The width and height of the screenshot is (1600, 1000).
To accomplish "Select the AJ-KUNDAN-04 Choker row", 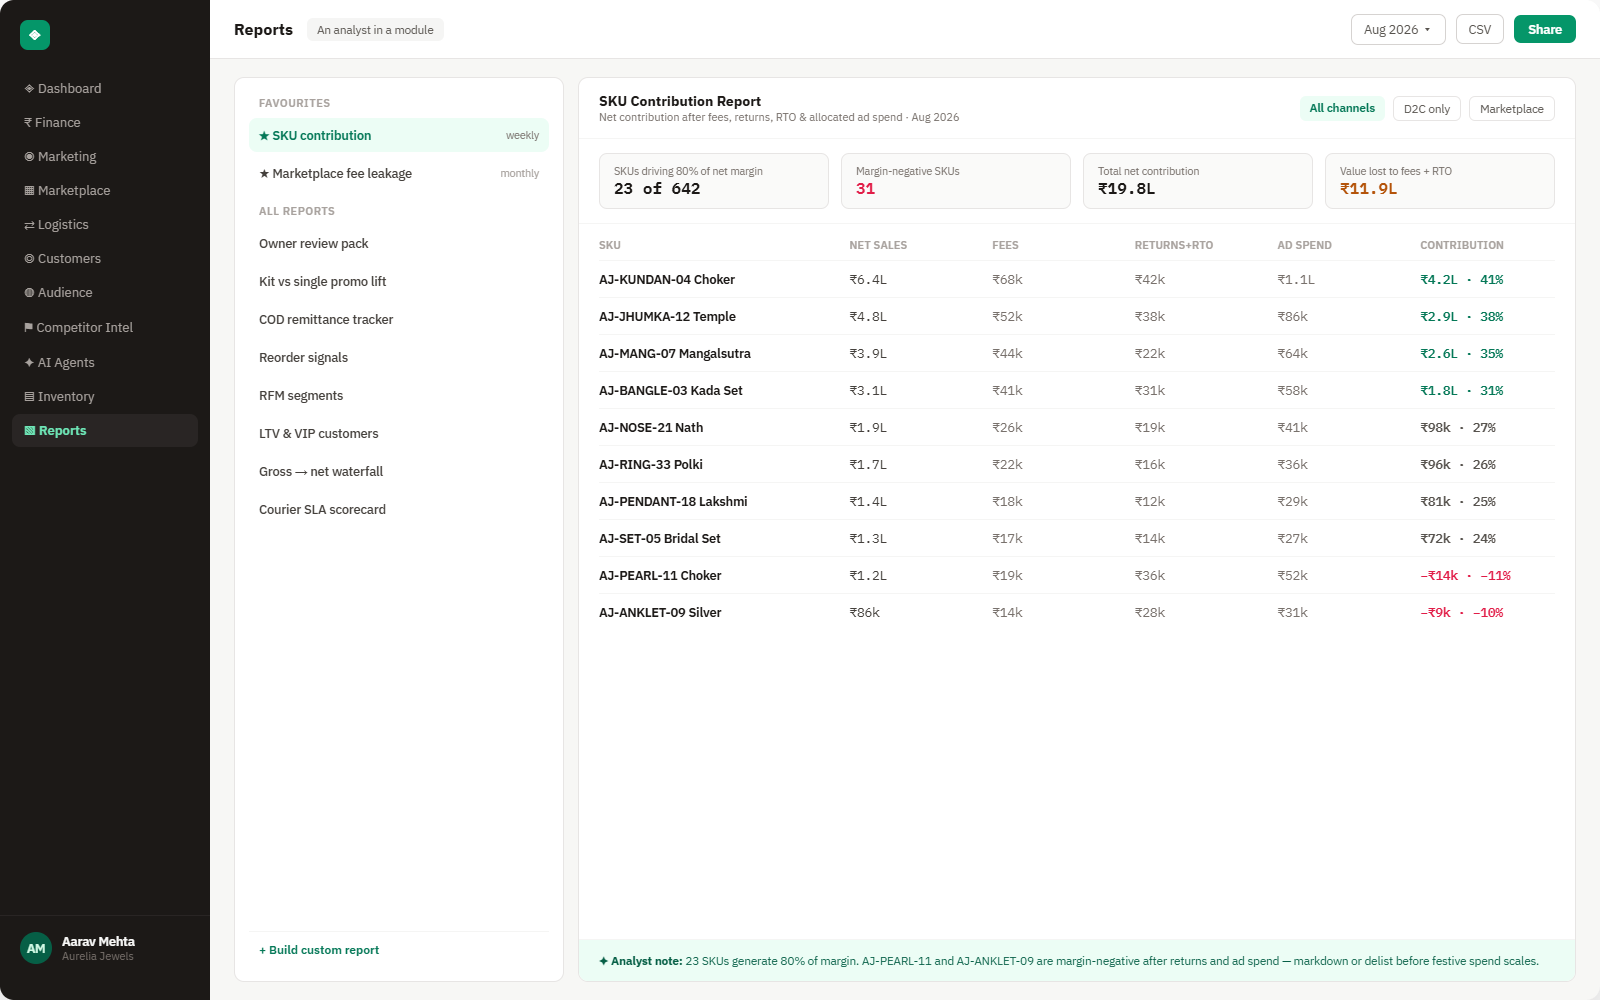I will tap(1077, 279).
